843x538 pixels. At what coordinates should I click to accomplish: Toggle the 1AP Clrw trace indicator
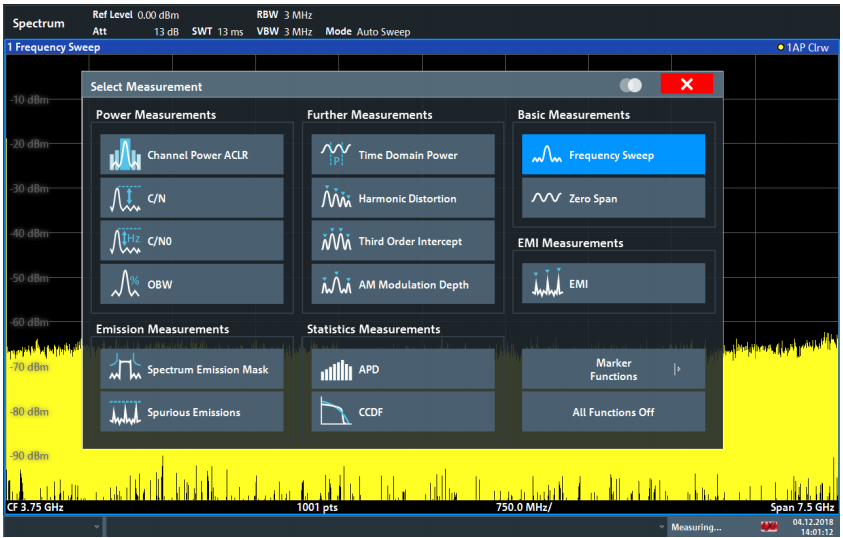(803, 47)
